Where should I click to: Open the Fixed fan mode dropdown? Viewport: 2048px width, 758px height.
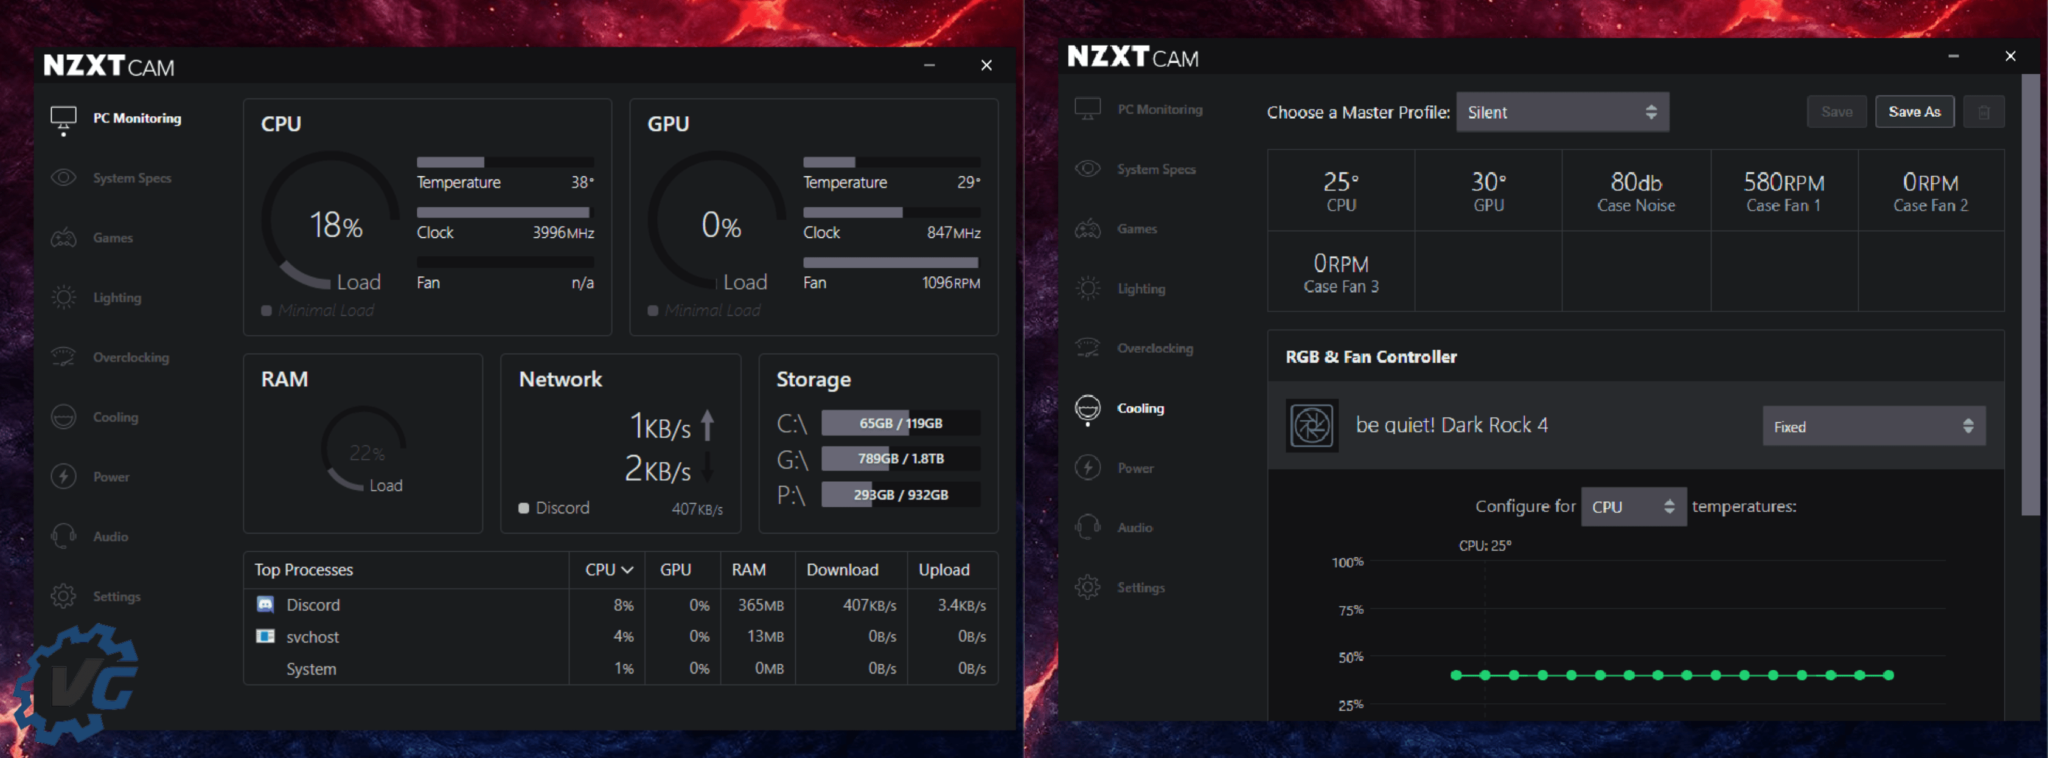pyautogui.click(x=1873, y=426)
